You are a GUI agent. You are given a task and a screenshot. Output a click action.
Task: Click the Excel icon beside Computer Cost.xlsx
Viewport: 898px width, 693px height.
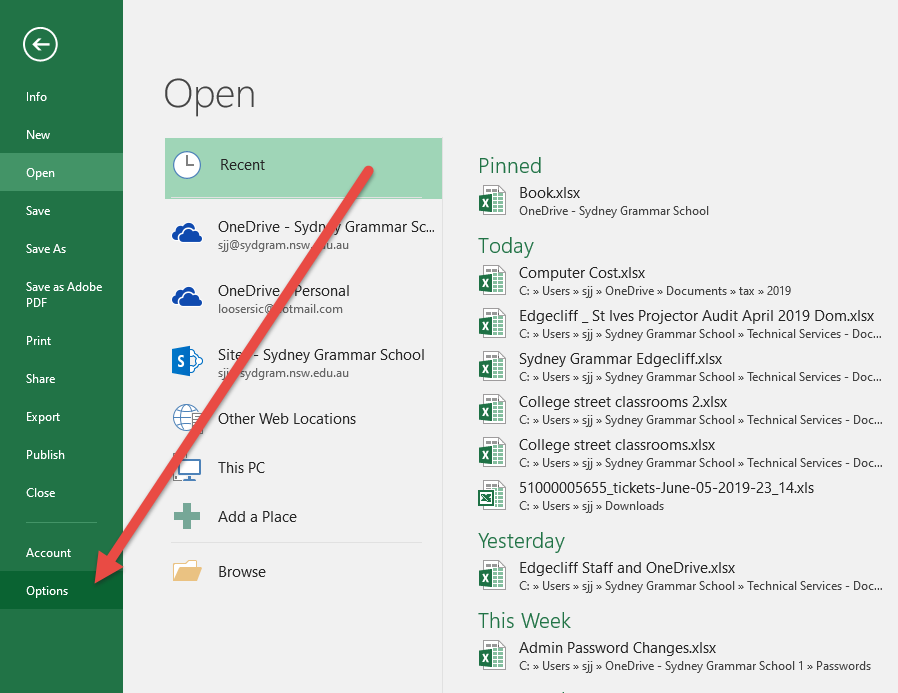492,281
